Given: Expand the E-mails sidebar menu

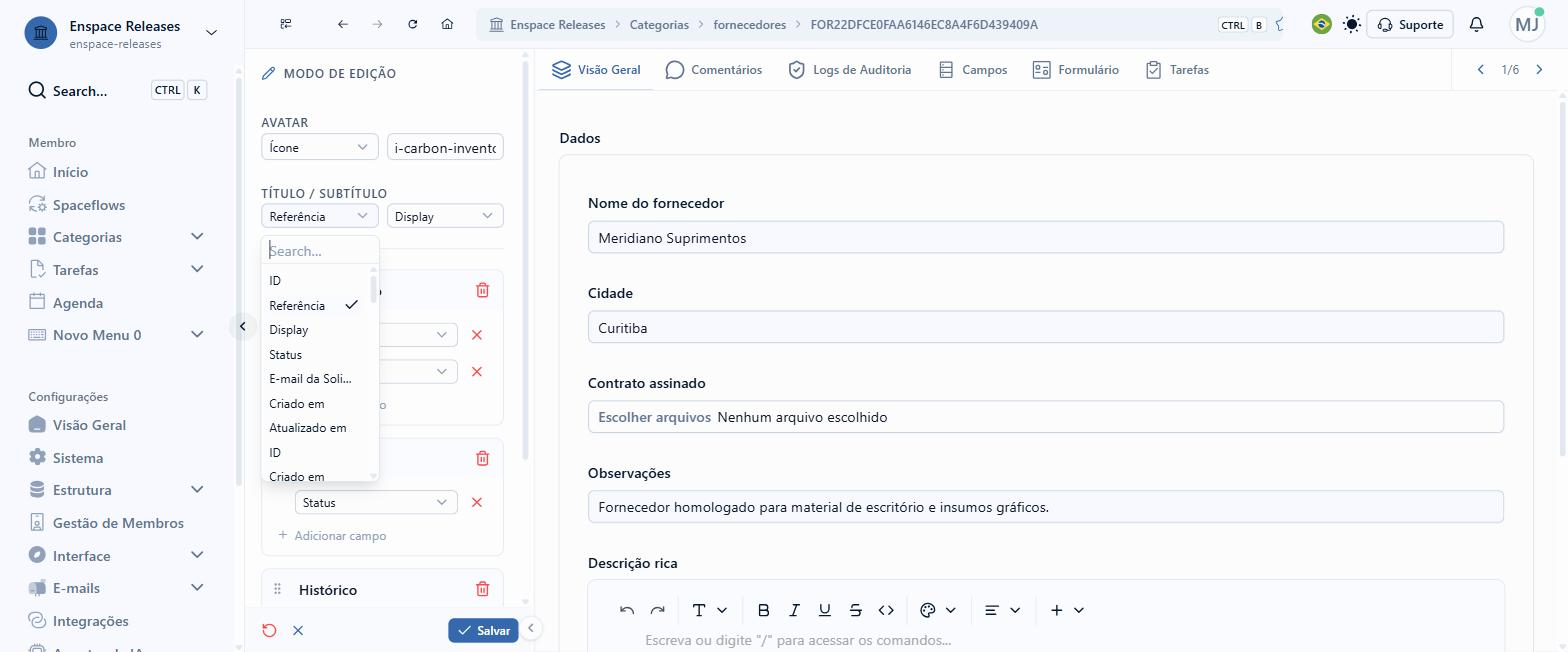Looking at the screenshot, I should (117, 588).
